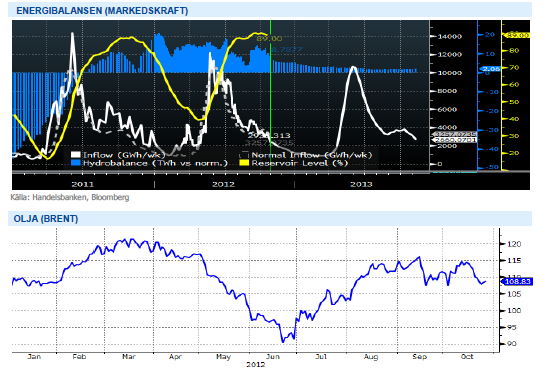Screen dimensions: 548x382
Task: Click the 2012 year label on energy chart
Action: click(x=223, y=184)
